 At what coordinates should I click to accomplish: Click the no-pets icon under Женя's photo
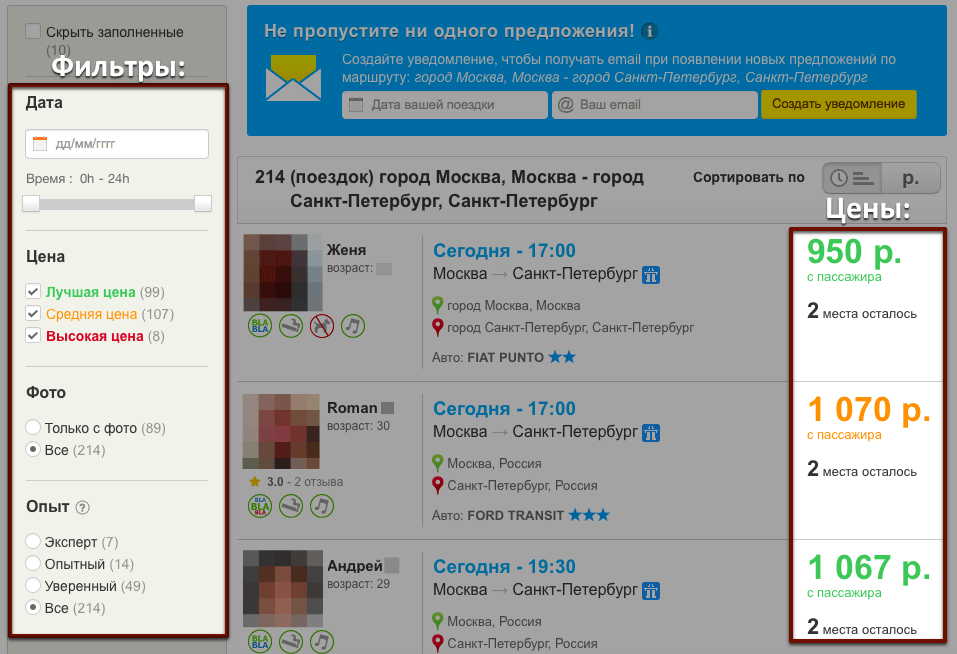coord(322,325)
